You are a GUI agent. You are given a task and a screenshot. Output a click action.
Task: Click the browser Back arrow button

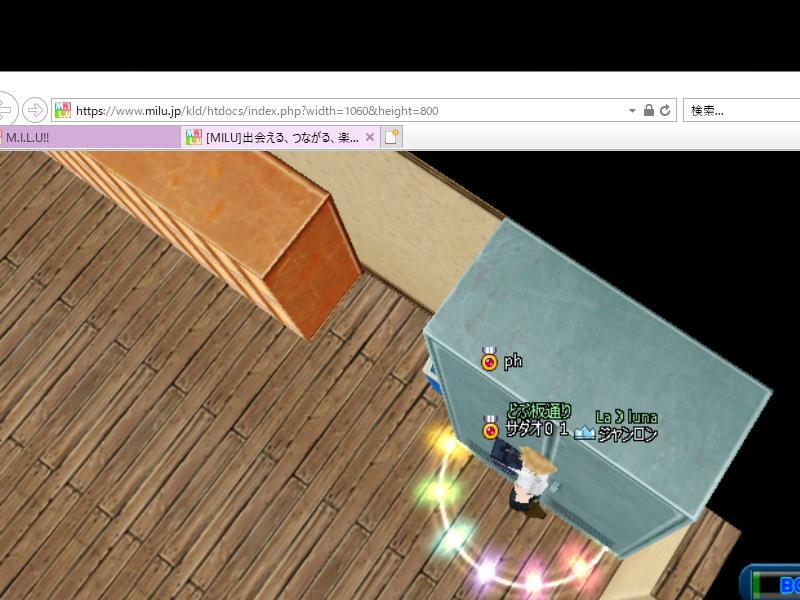tap(6, 109)
